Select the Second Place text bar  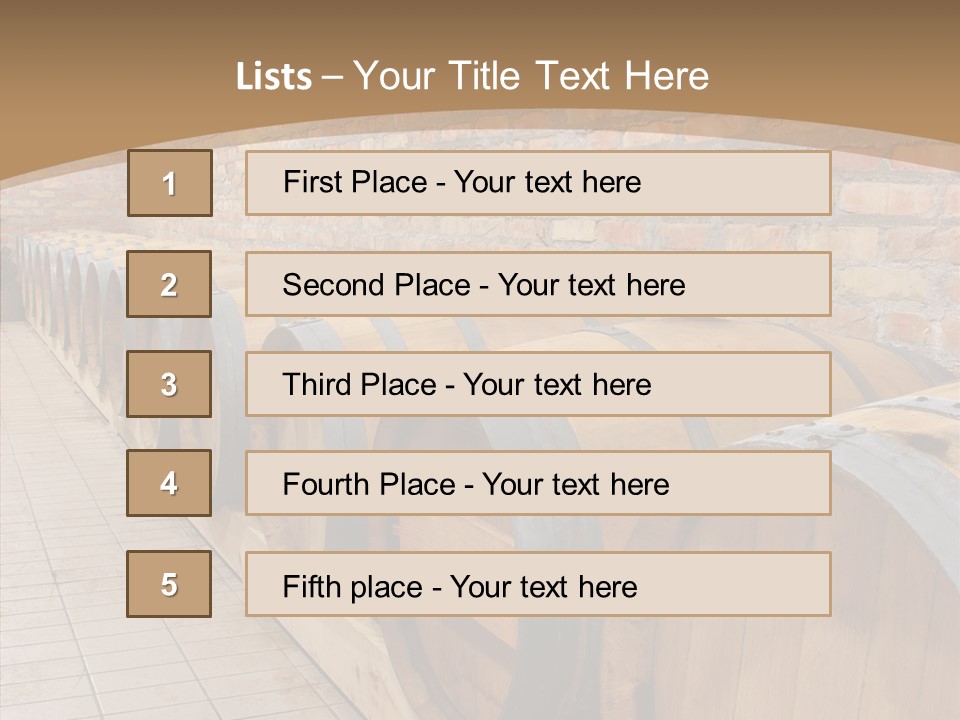click(538, 284)
